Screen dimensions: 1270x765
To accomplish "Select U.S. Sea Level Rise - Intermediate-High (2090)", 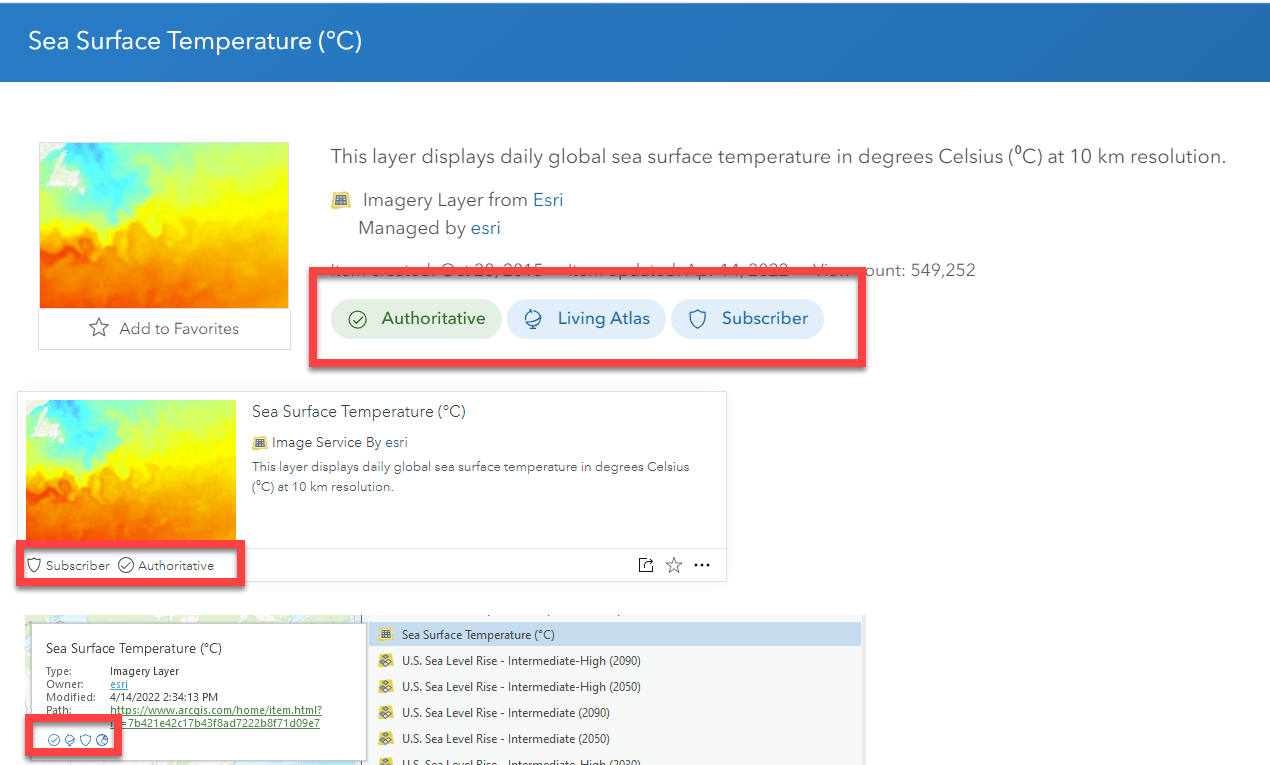I will pos(520,661).
